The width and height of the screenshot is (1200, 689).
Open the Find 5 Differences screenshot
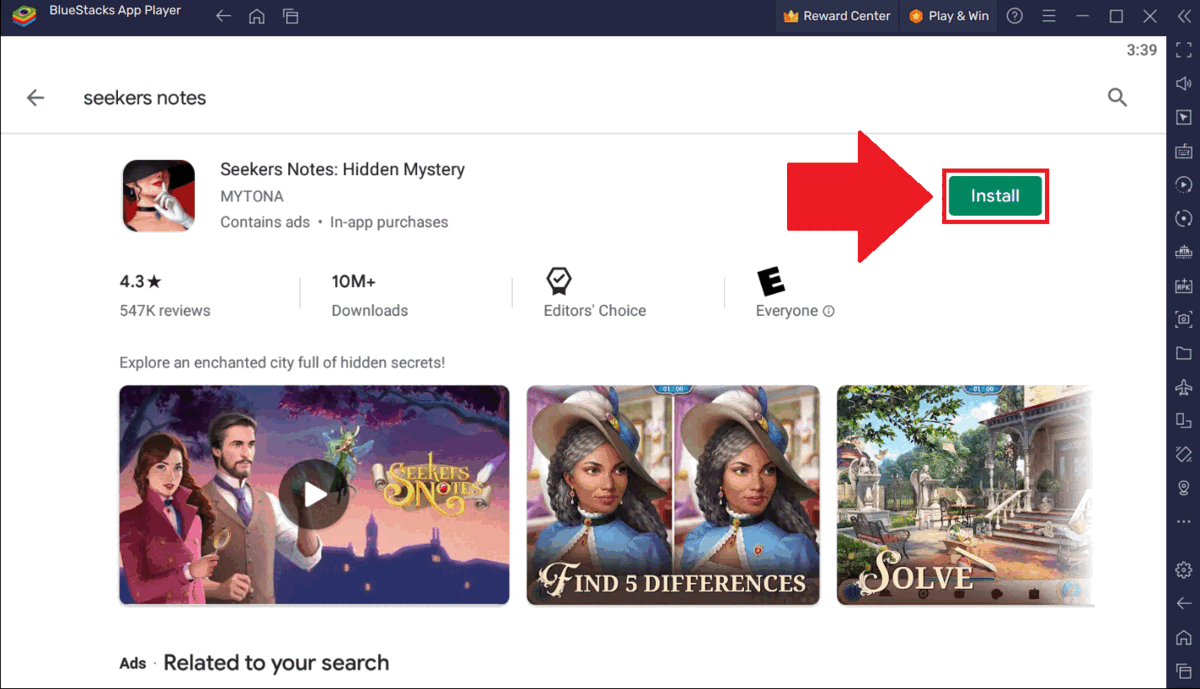coord(673,495)
